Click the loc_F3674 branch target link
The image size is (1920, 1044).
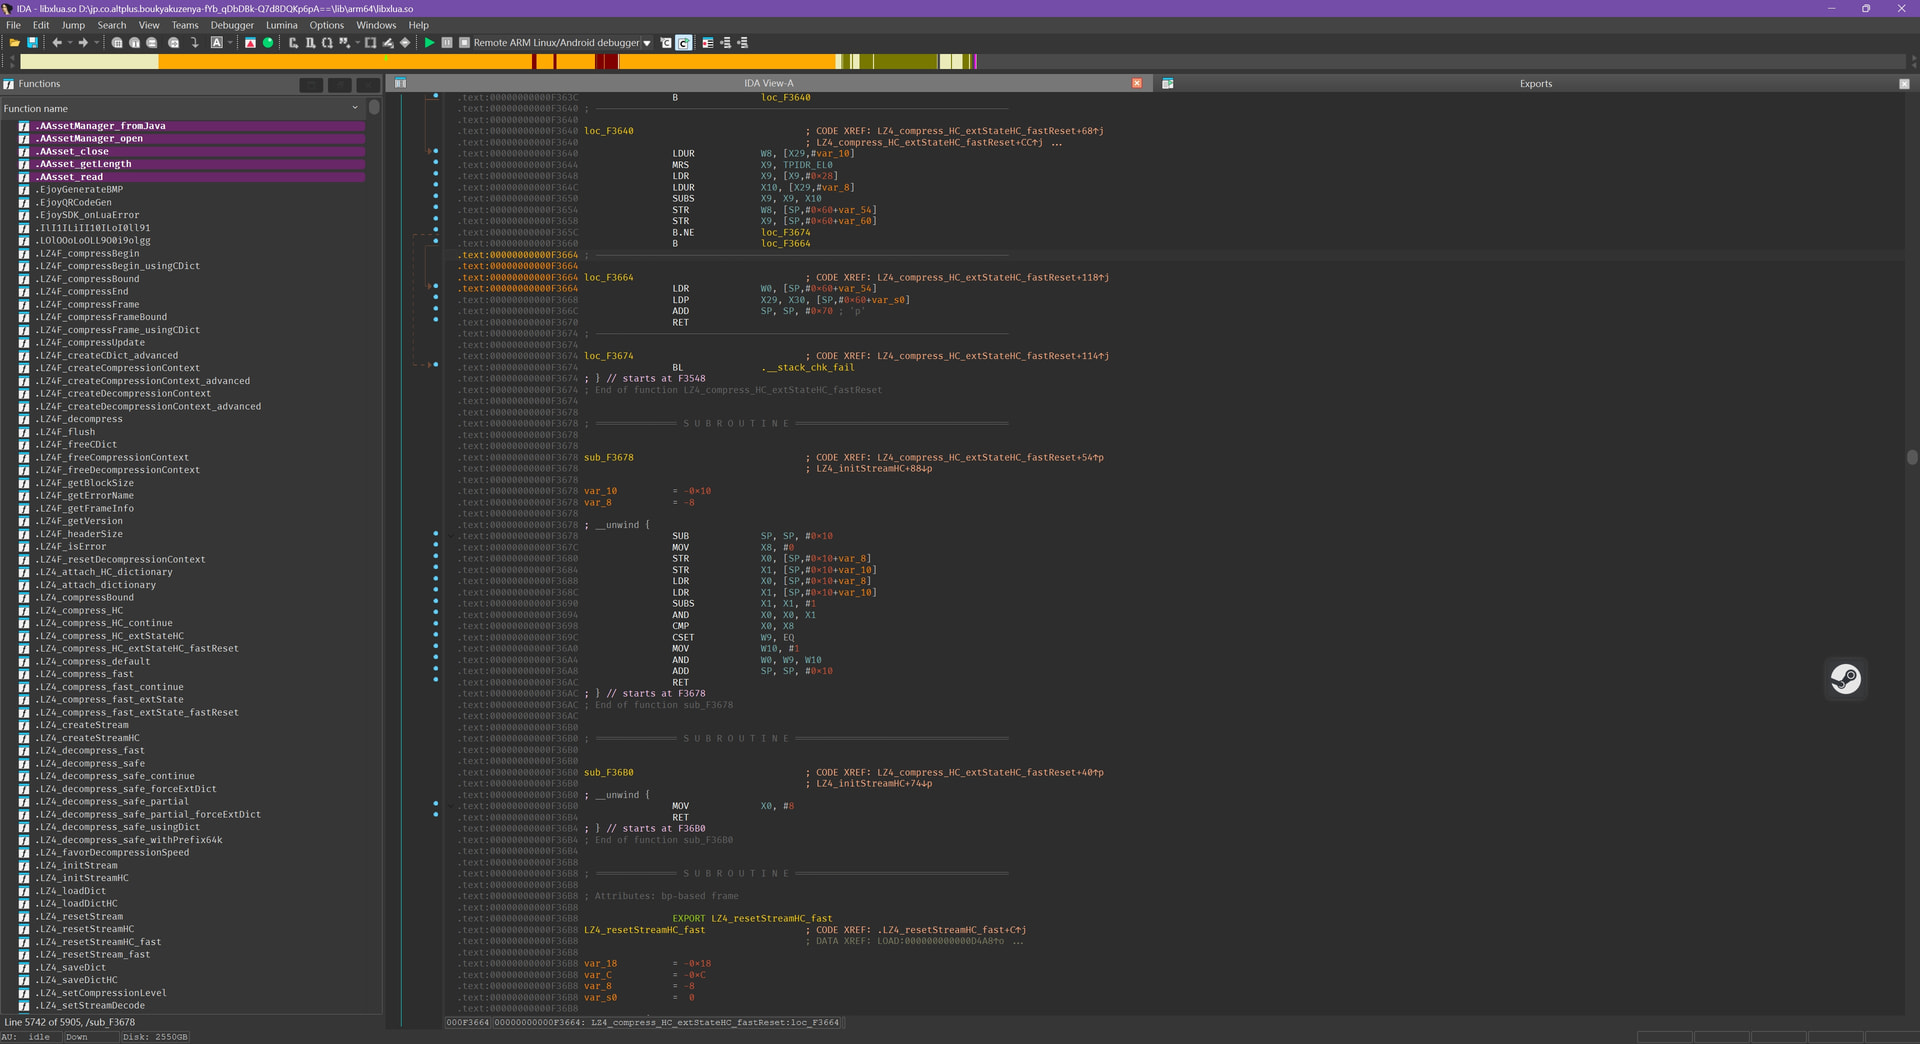point(785,232)
